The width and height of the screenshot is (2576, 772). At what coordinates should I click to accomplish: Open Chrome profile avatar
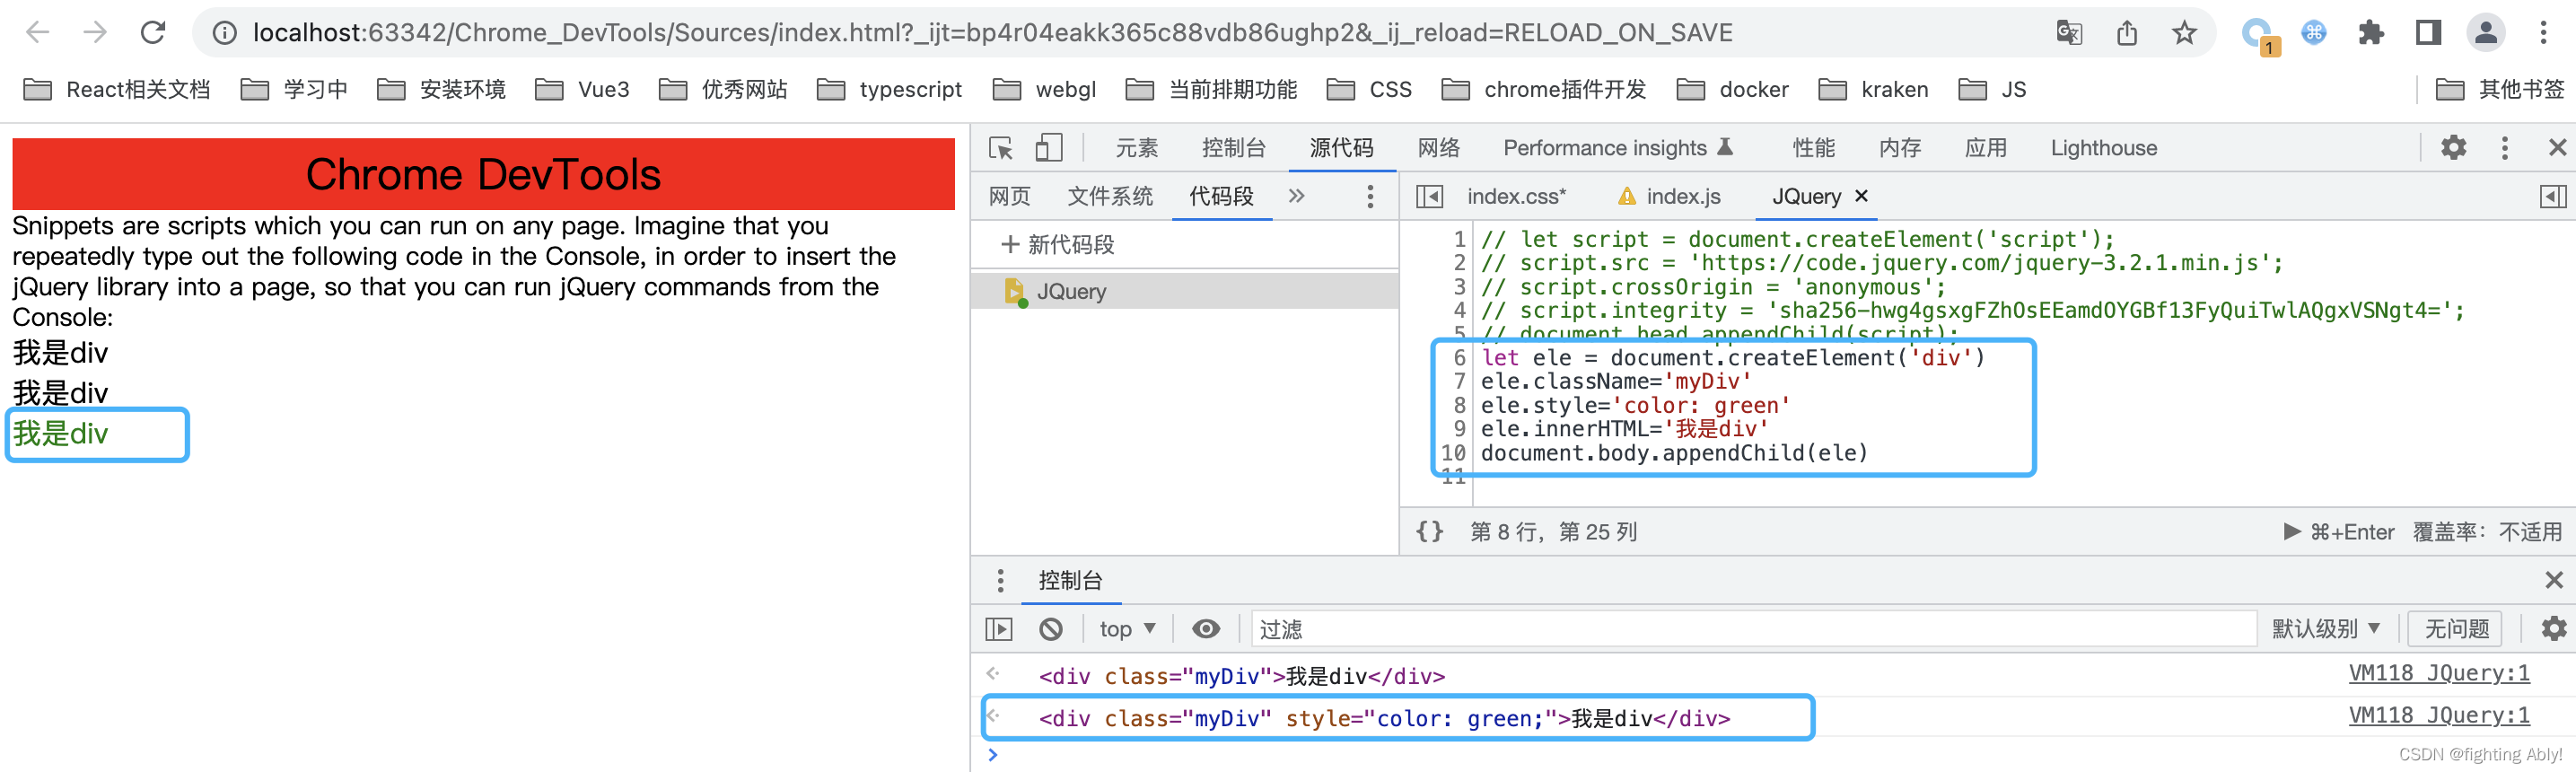2486,33
